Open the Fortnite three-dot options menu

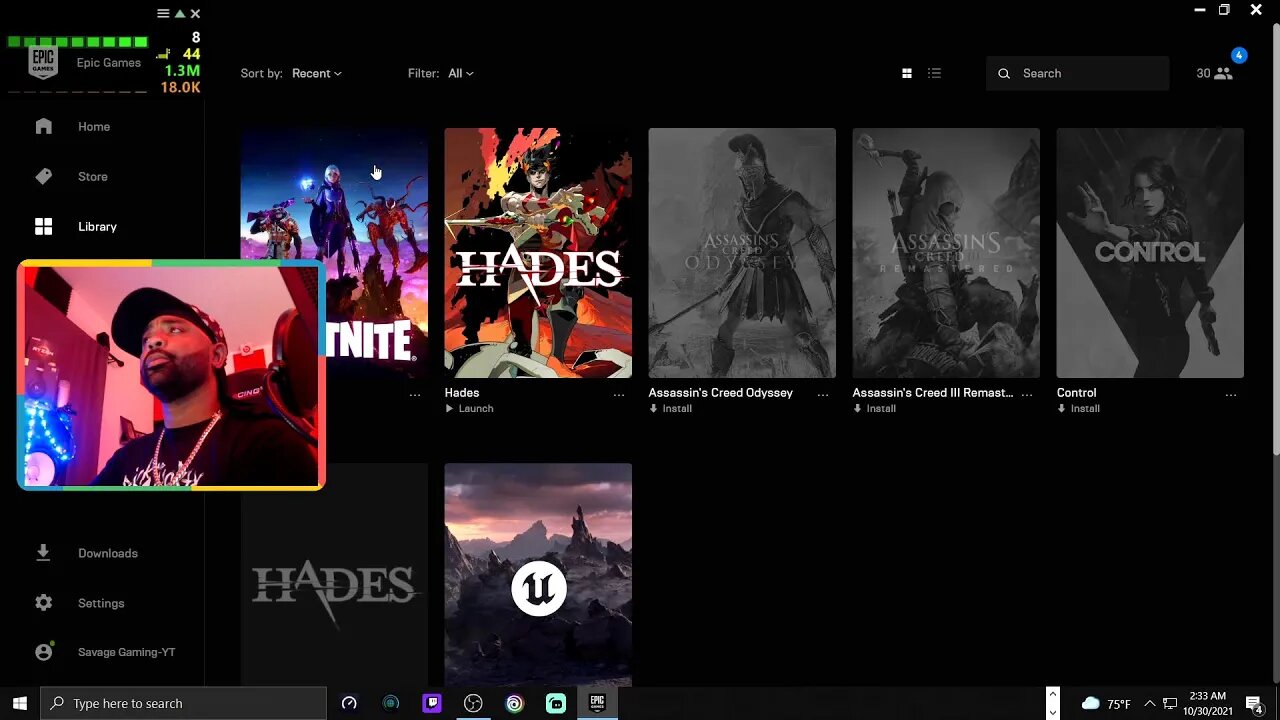[415, 395]
